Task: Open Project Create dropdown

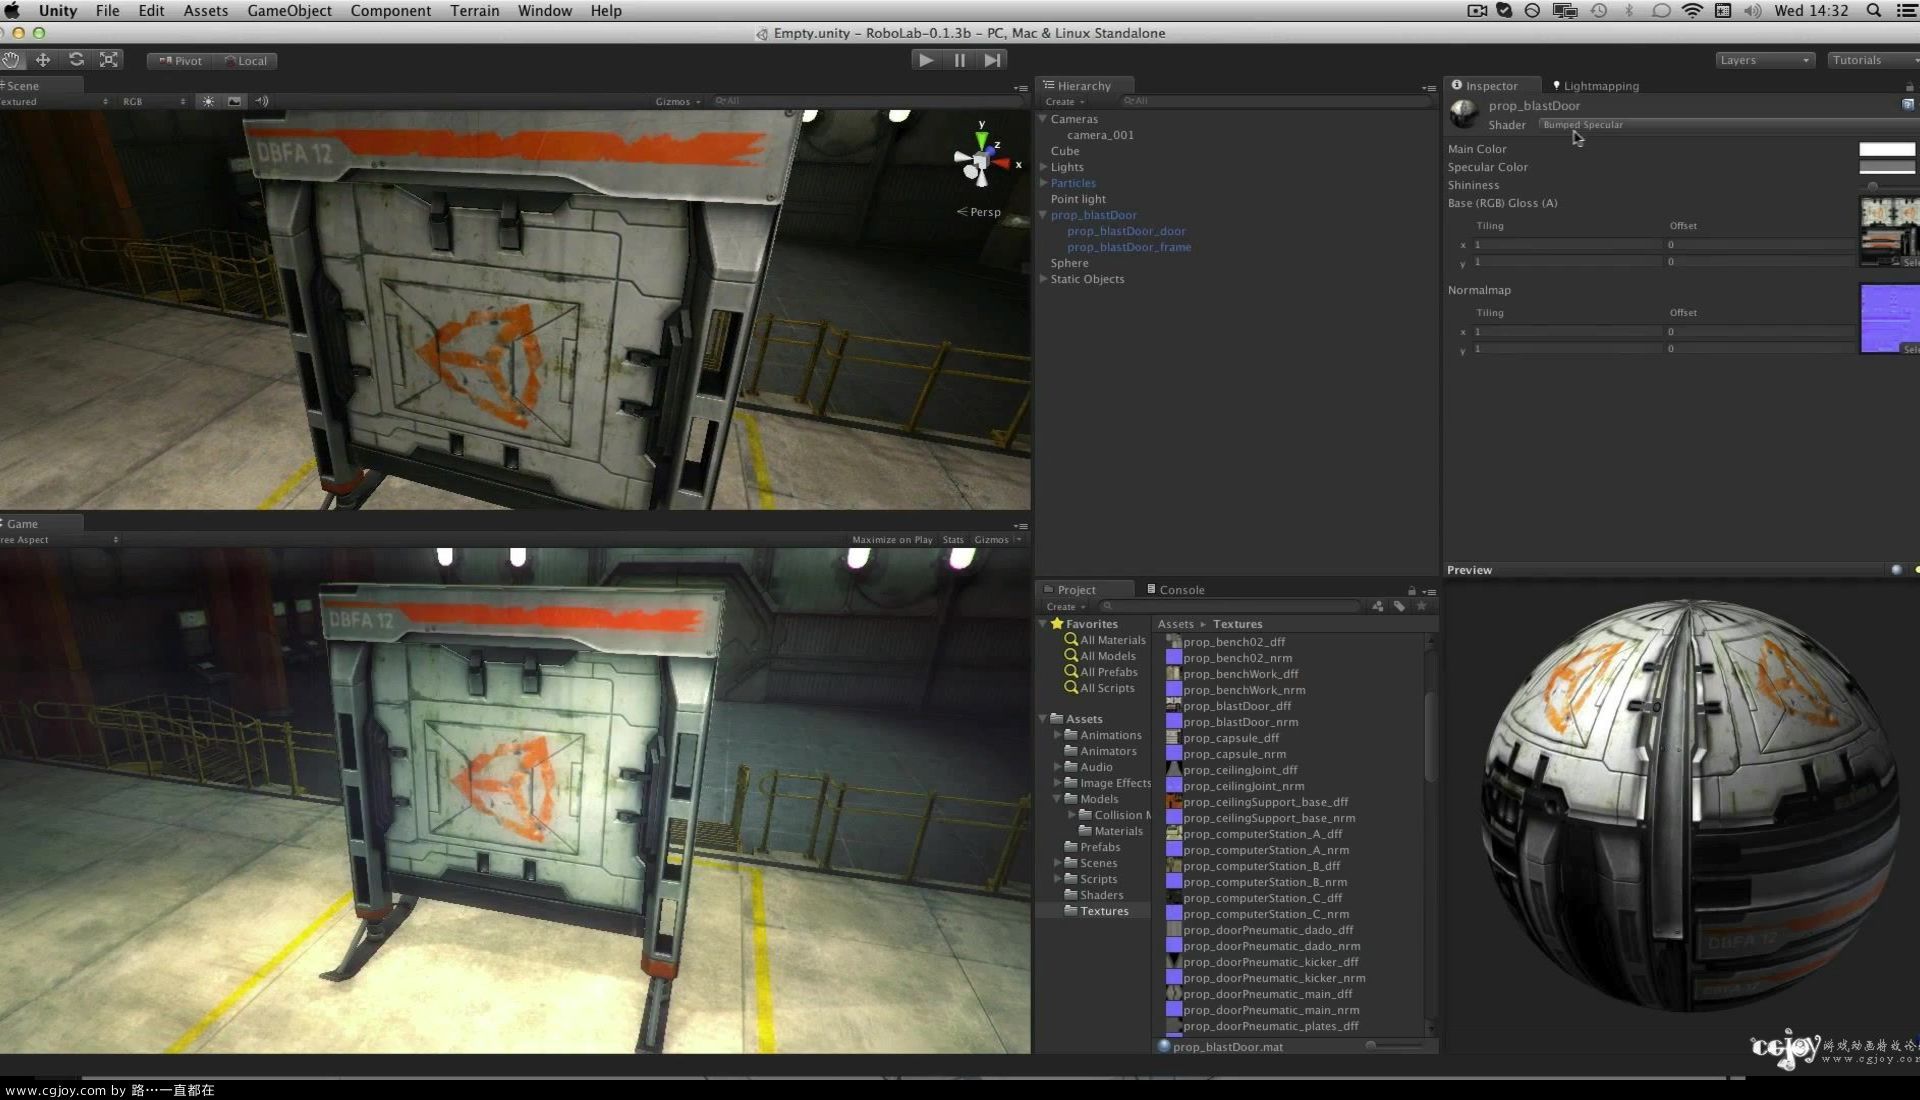Action: 1065,607
